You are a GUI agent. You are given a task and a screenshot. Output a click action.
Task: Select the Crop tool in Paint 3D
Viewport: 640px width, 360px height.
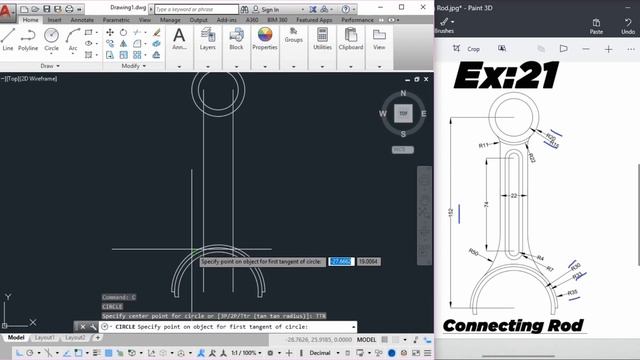[466, 49]
